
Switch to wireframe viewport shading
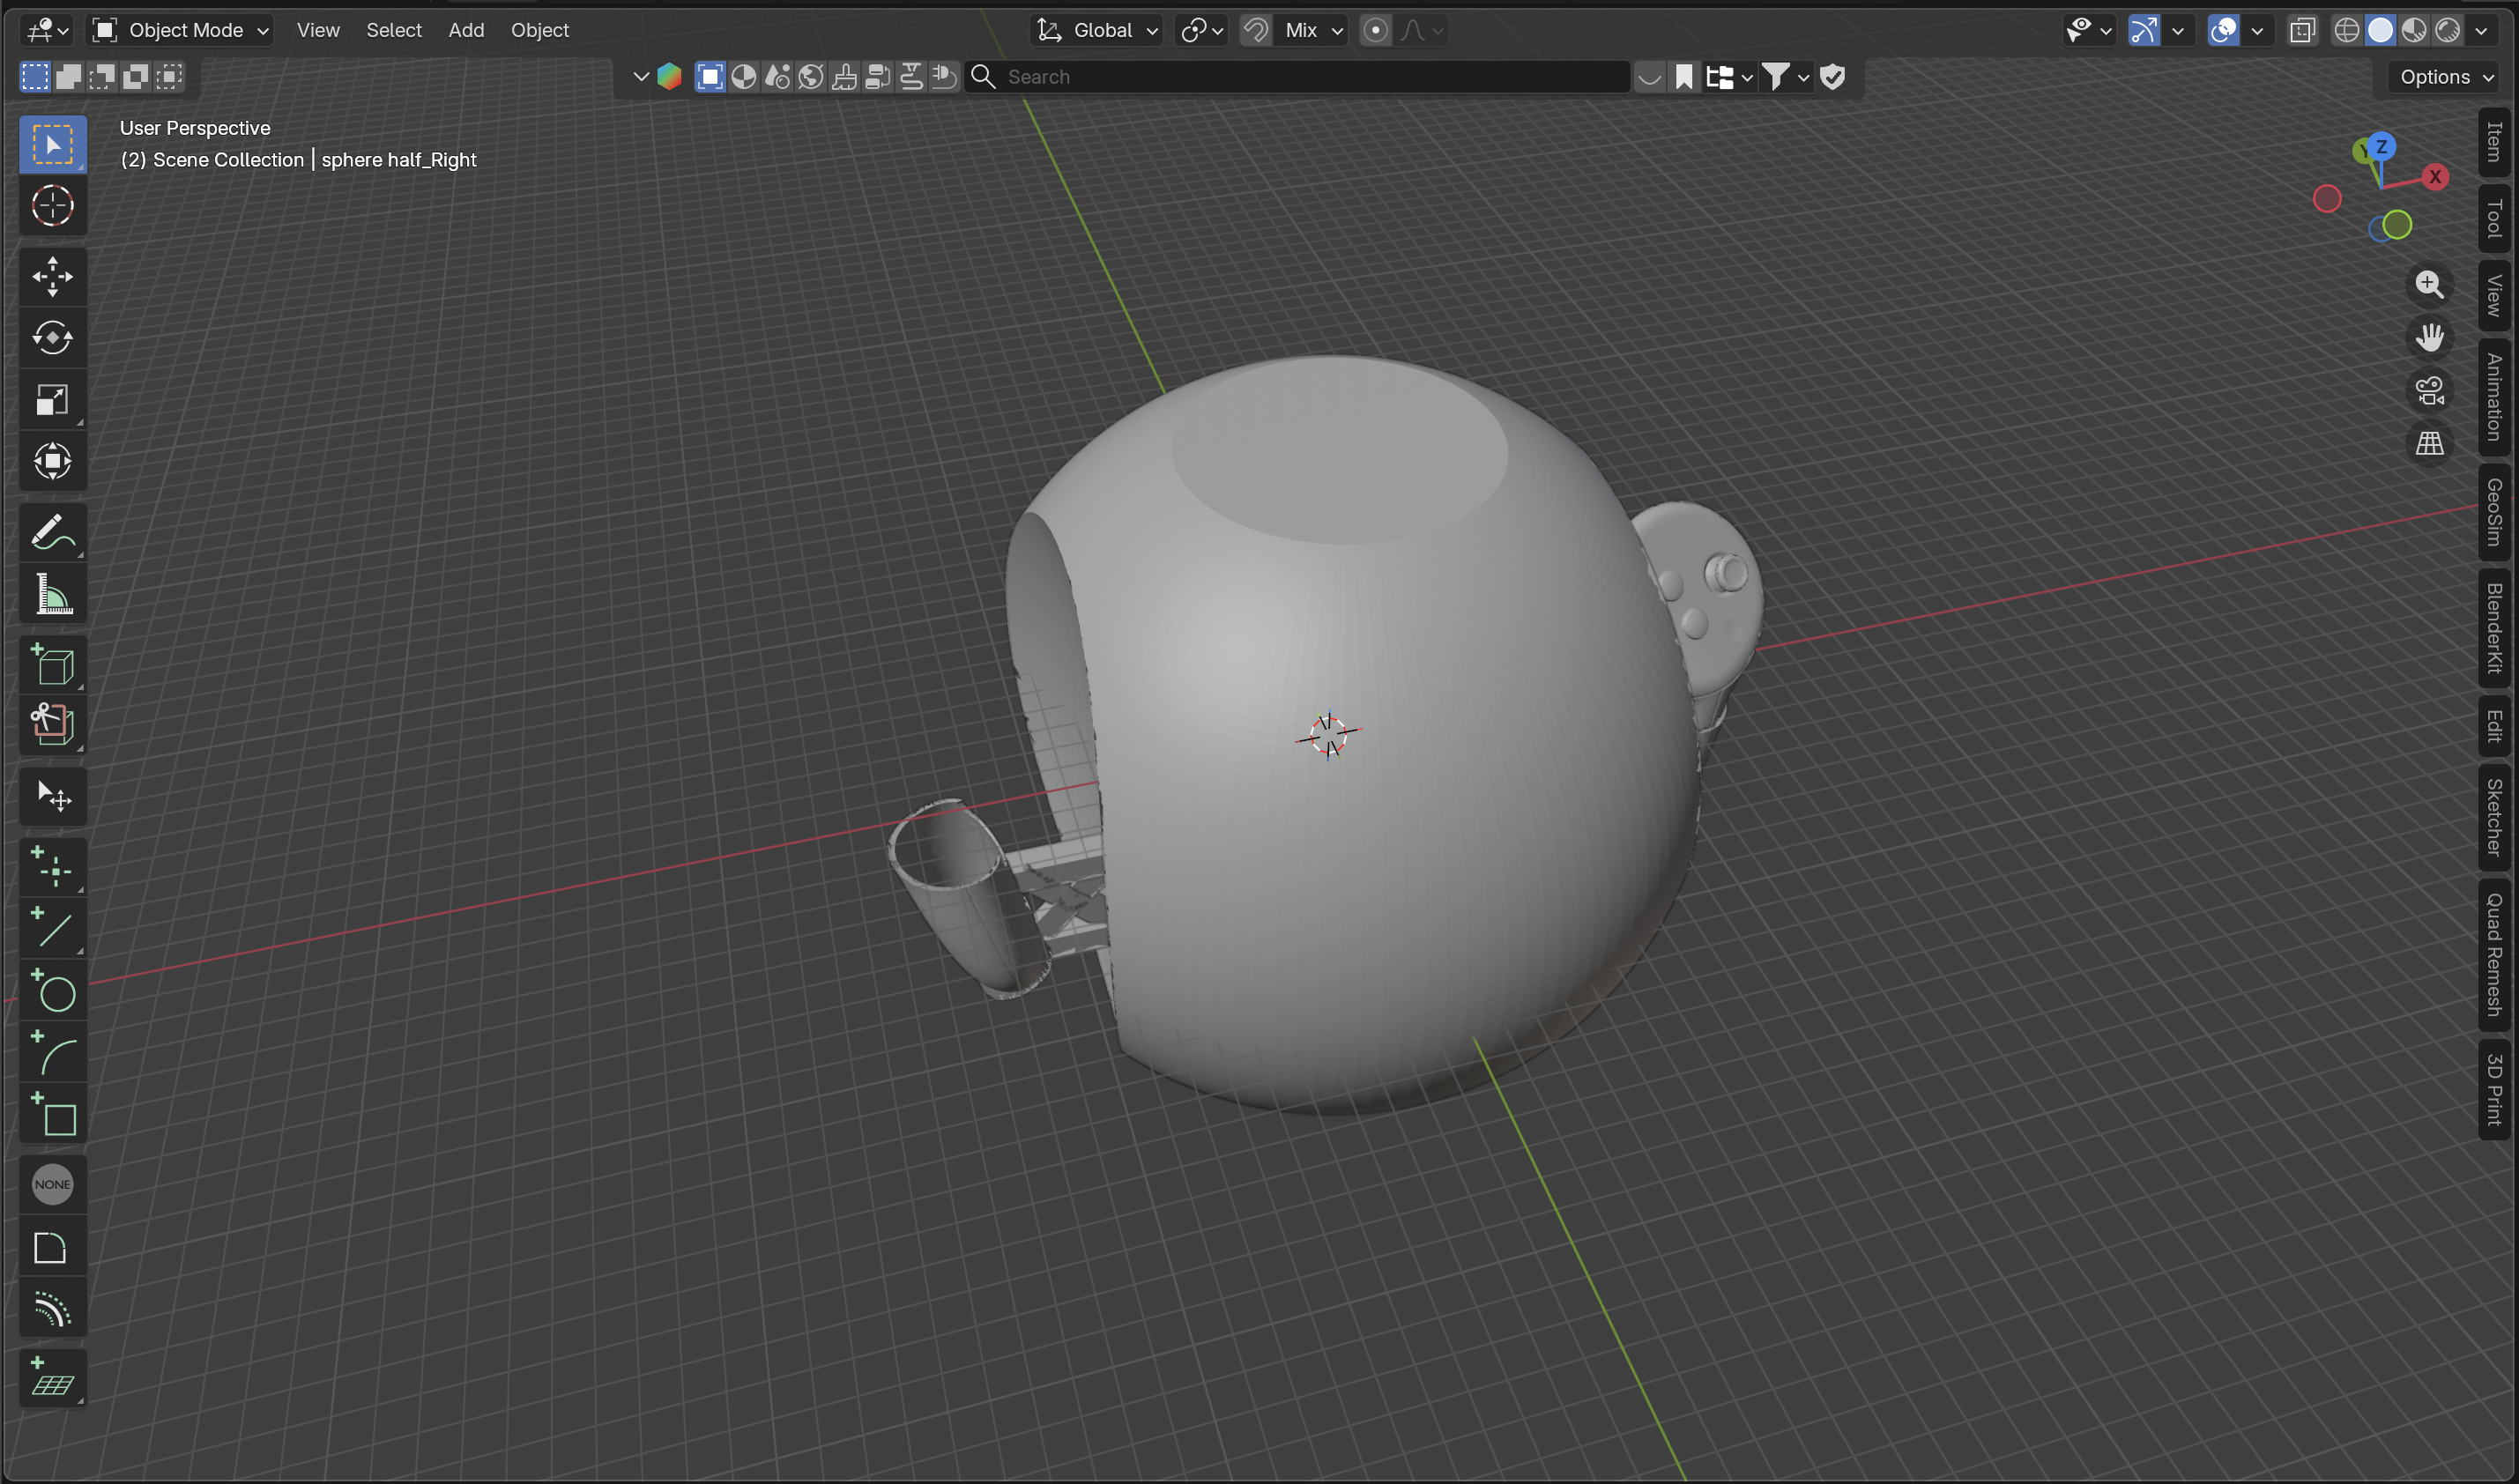(x=2347, y=30)
